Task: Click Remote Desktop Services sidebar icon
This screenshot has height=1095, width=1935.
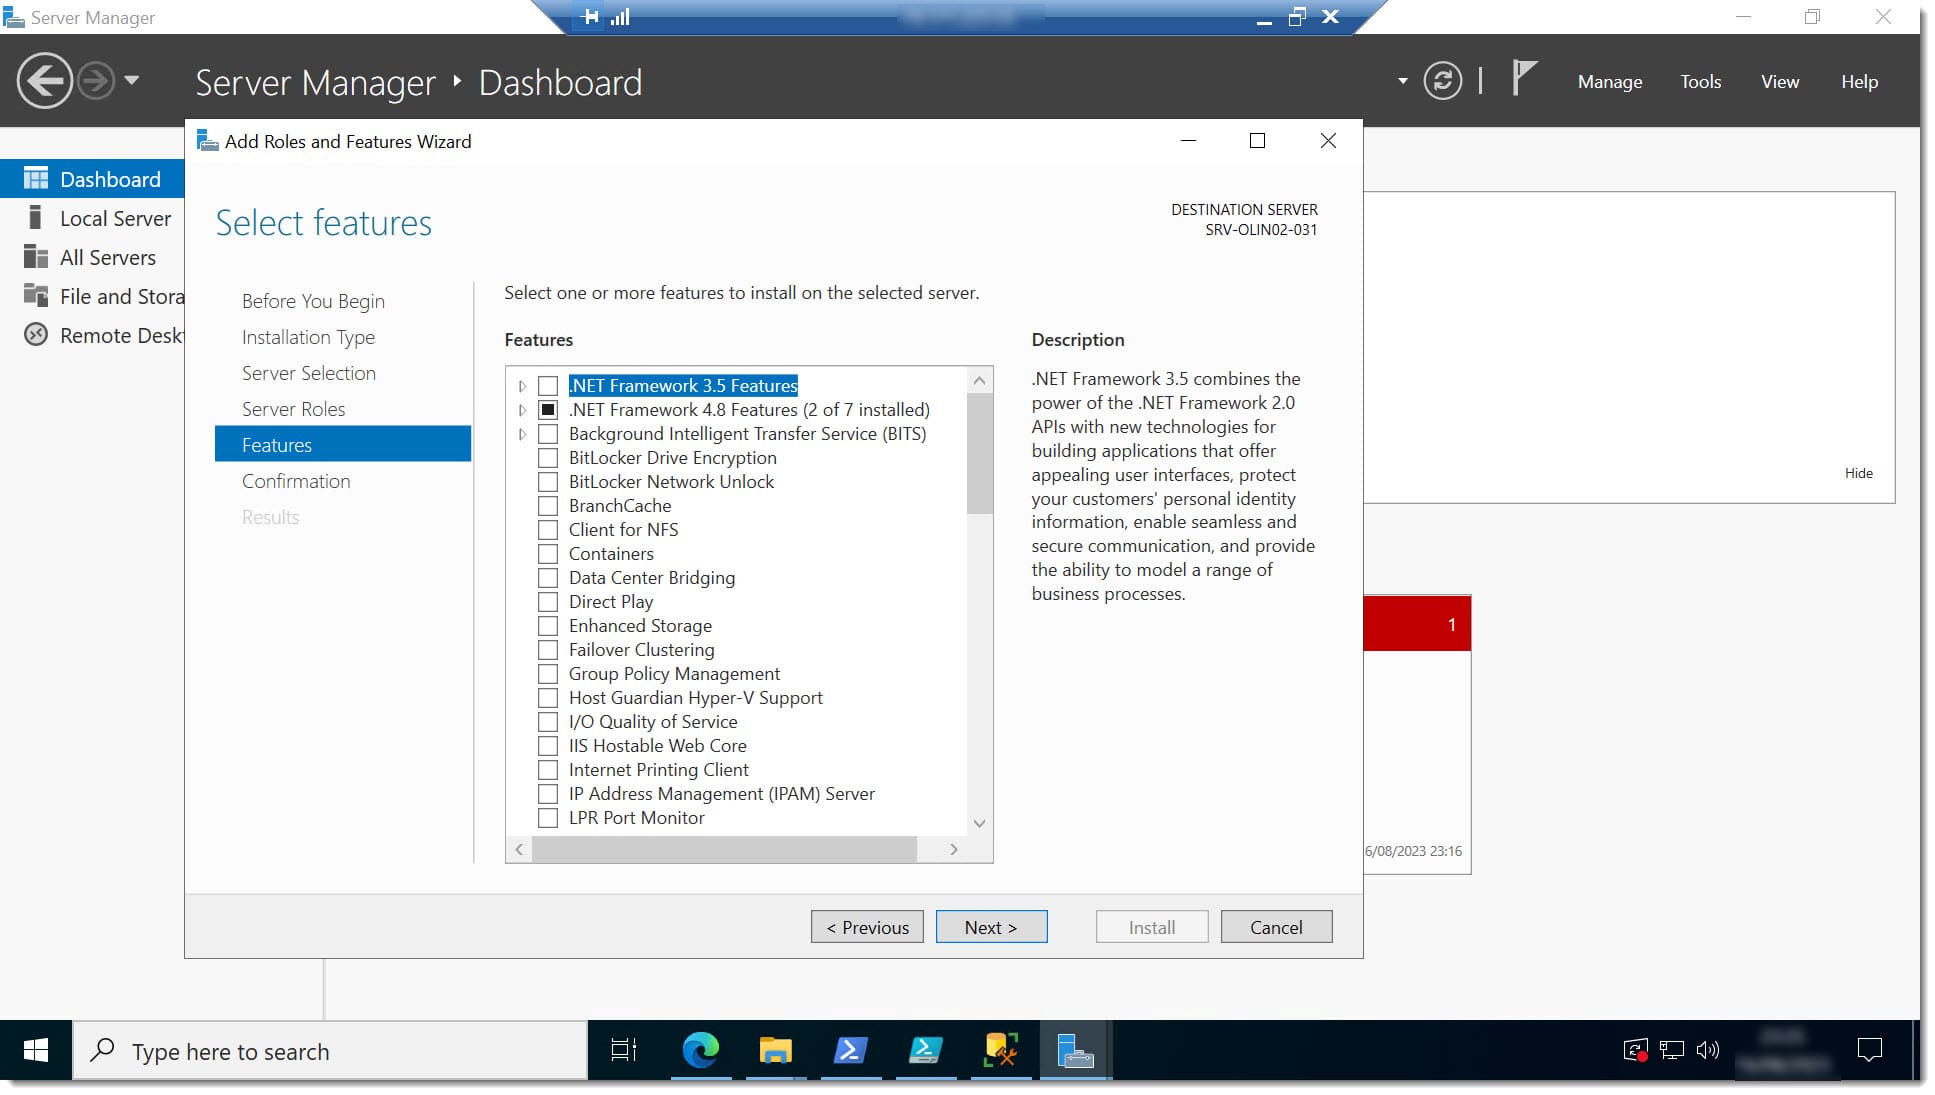Action: pos(36,335)
